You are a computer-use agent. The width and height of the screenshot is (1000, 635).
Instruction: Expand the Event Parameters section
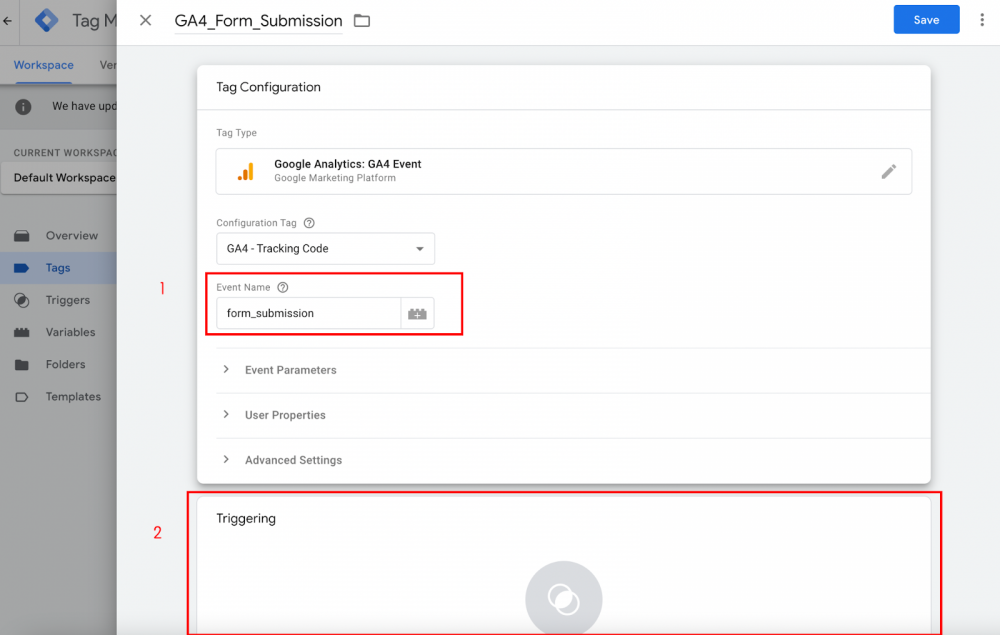click(x=290, y=370)
